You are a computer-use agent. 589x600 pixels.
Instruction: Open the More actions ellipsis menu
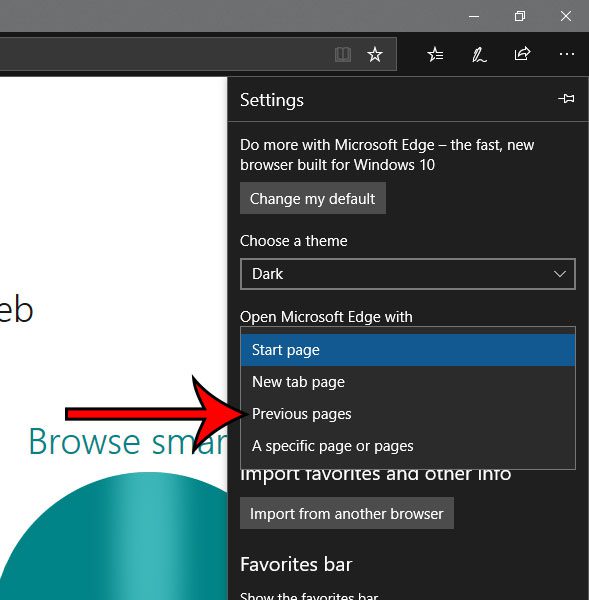click(x=566, y=54)
